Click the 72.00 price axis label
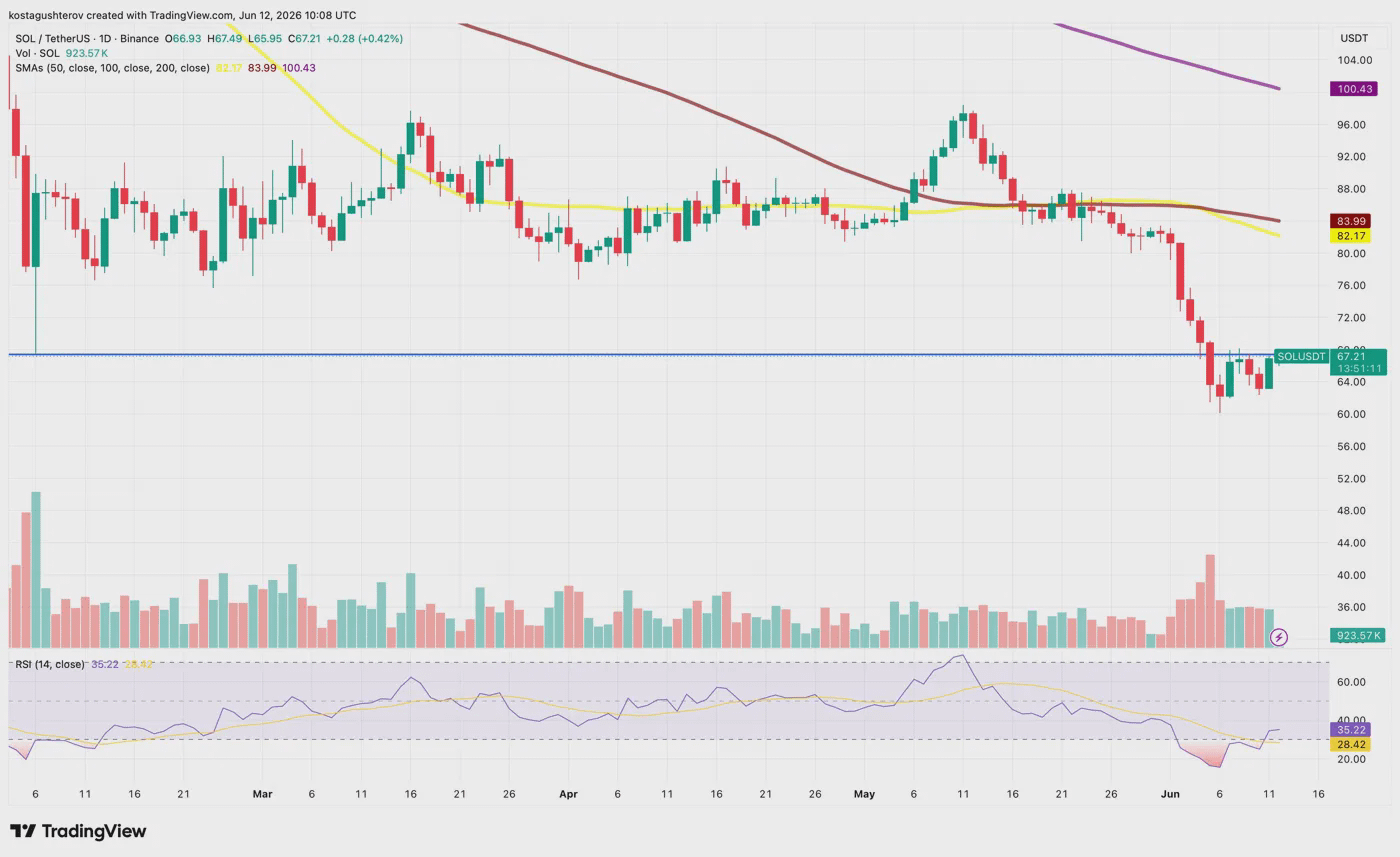Image resolution: width=1400 pixels, height=857 pixels. coord(1351,318)
